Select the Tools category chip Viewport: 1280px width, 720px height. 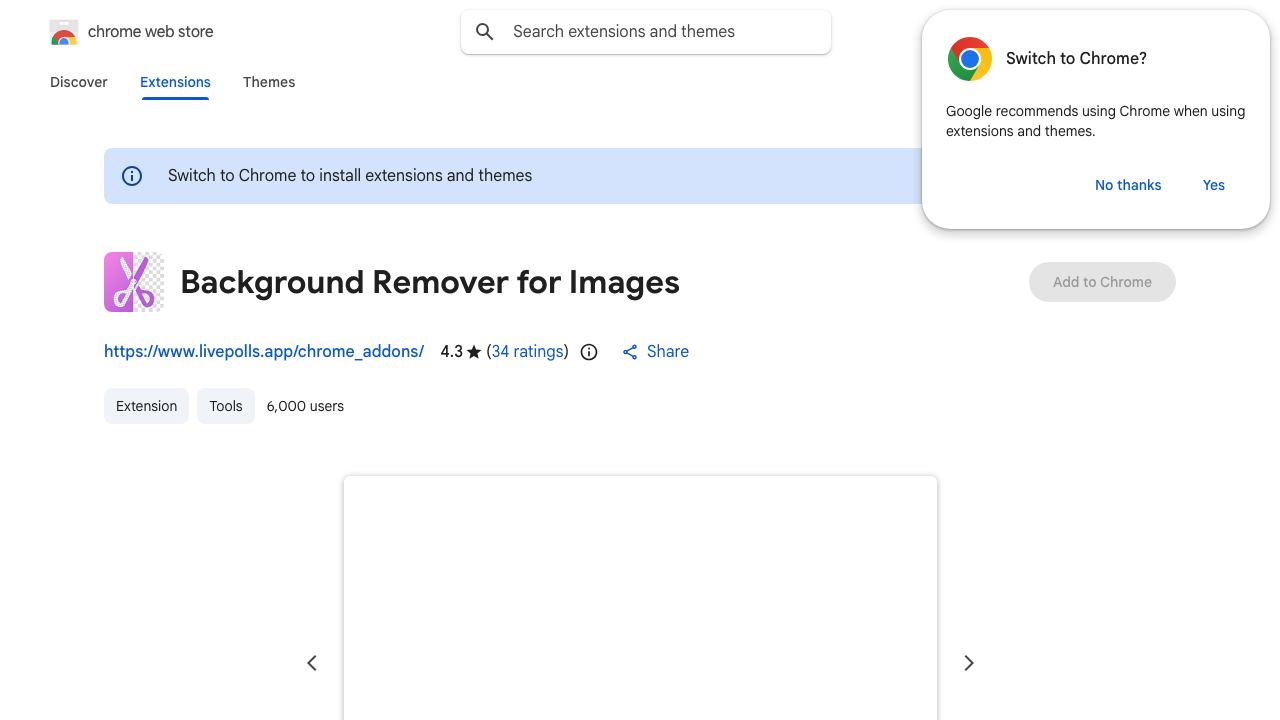coord(226,406)
